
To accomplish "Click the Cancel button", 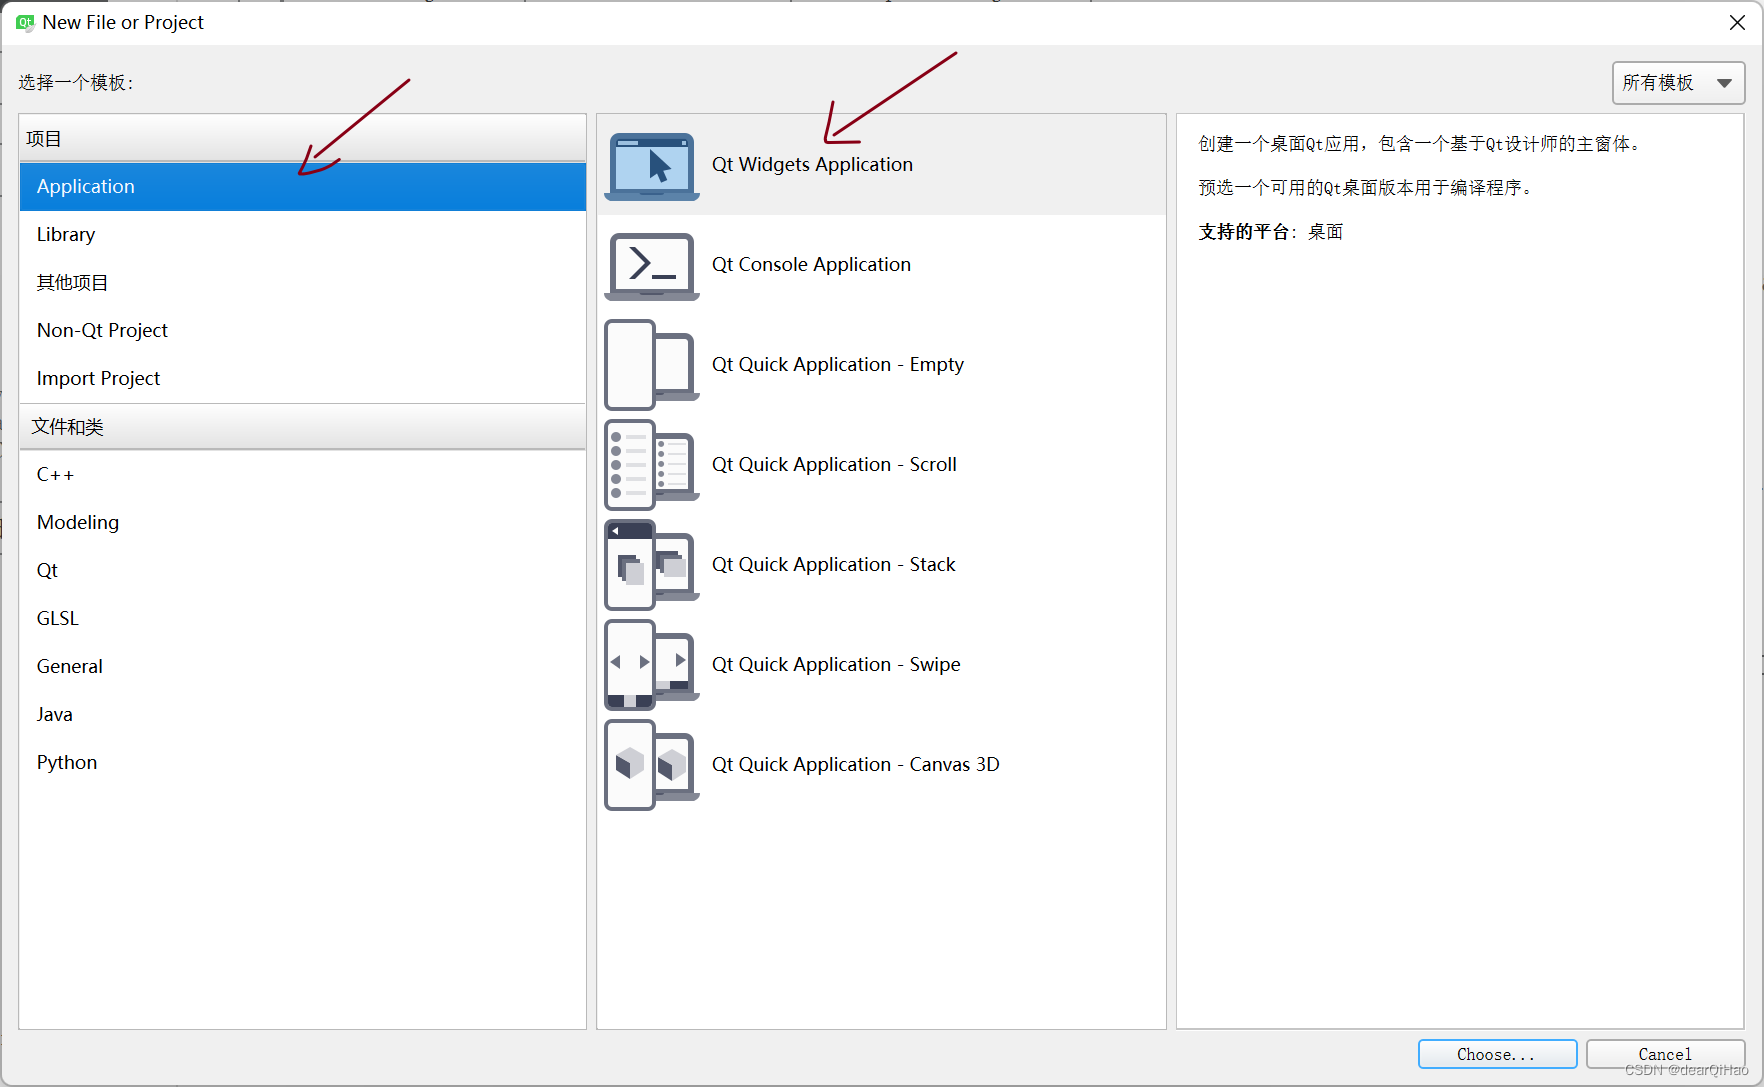I will click(x=1665, y=1054).
